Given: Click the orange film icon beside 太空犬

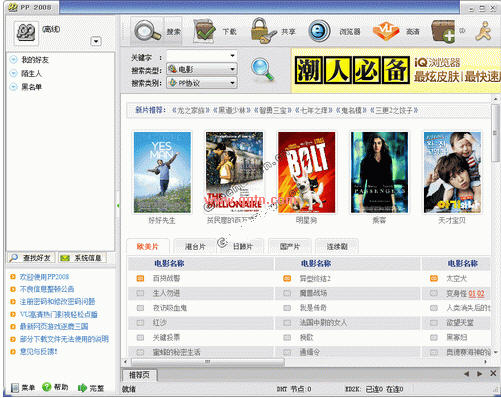Looking at the screenshot, I should (x=434, y=278).
